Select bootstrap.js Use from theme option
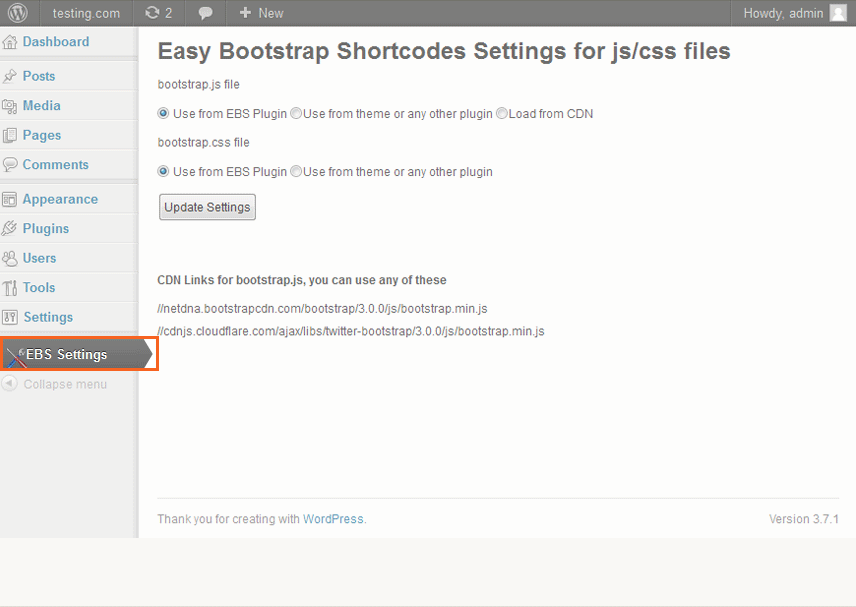The image size is (856, 607). pos(296,114)
